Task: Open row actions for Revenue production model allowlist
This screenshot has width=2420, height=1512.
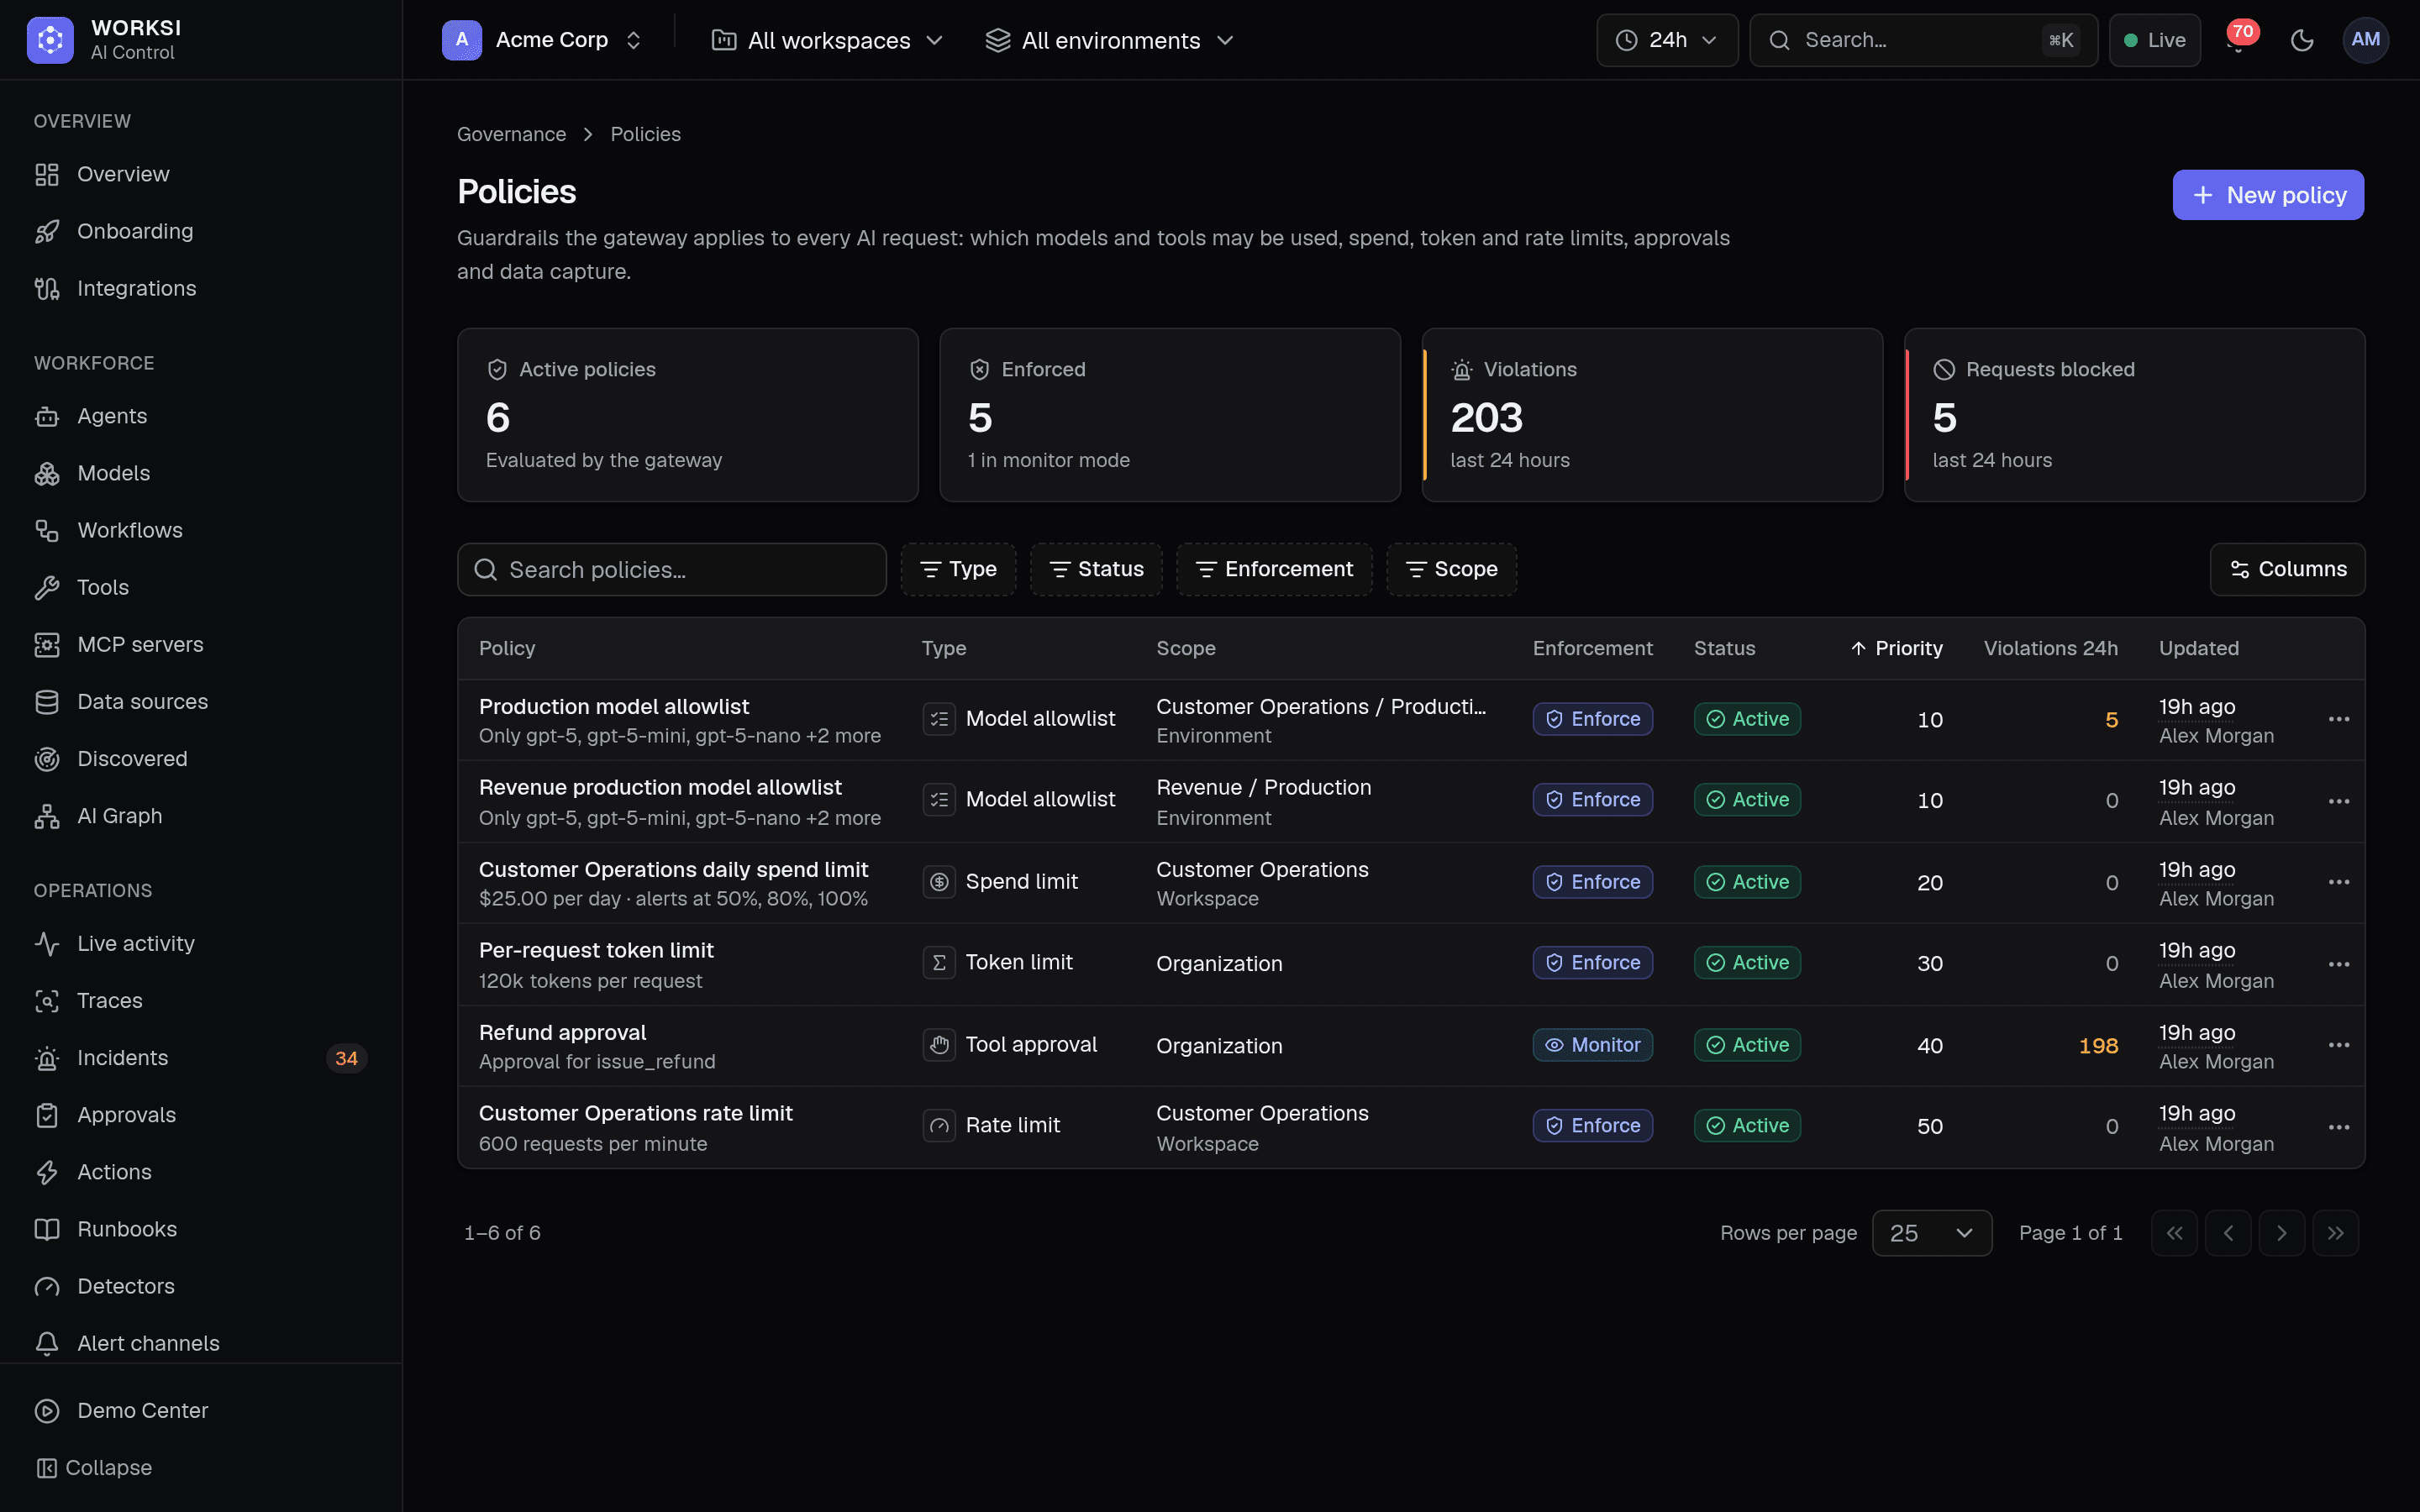Action: click(2338, 801)
